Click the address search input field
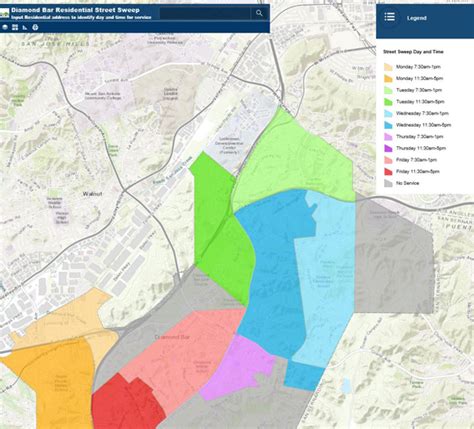This screenshot has height=429, width=474. click(x=205, y=13)
